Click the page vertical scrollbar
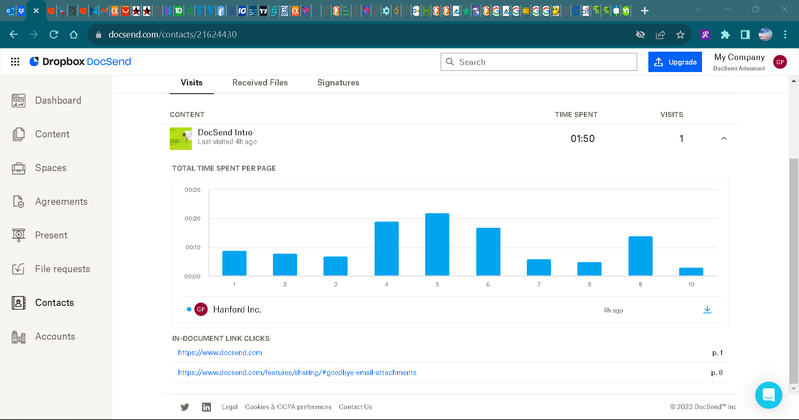 (x=793, y=270)
